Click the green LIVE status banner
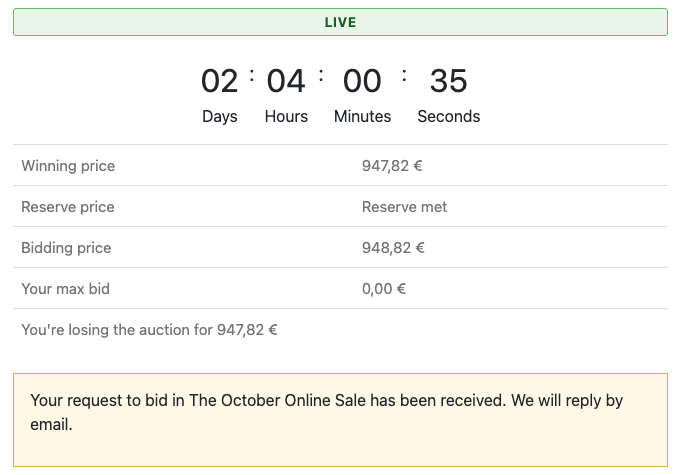Viewport: 681px width, 475px height. tap(340, 22)
